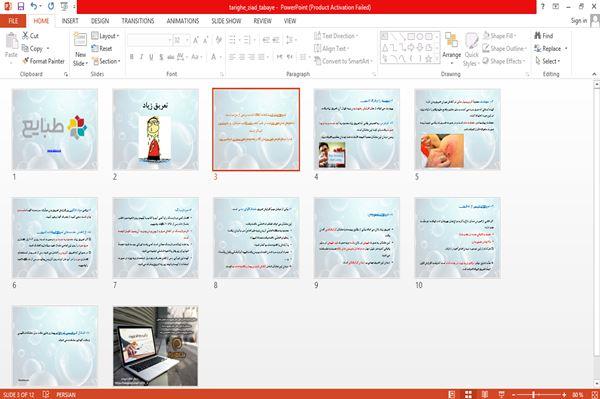The height and width of the screenshot is (399, 600).
Task: Open the FILE tab
Action: pyautogui.click(x=13, y=21)
